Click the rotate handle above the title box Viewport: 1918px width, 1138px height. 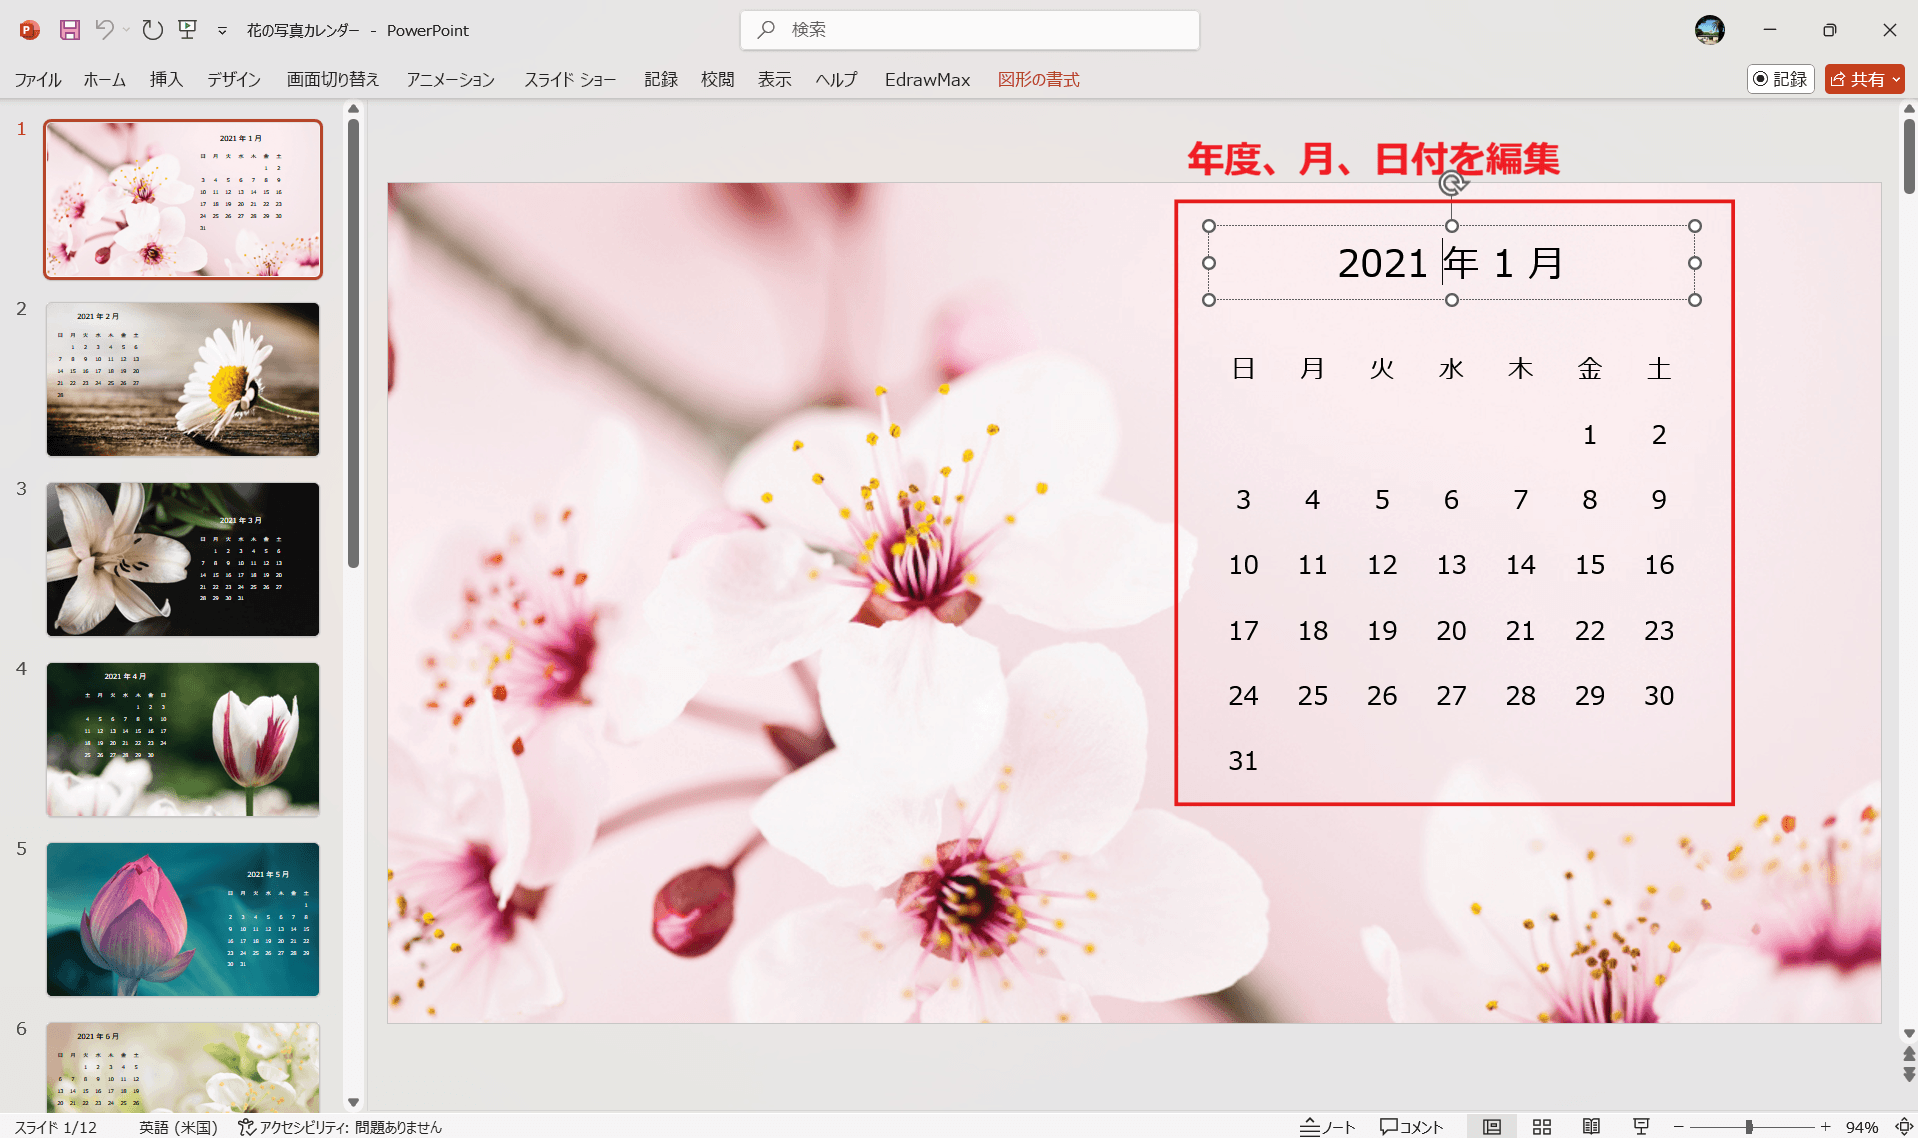pyautogui.click(x=1452, y=183)
